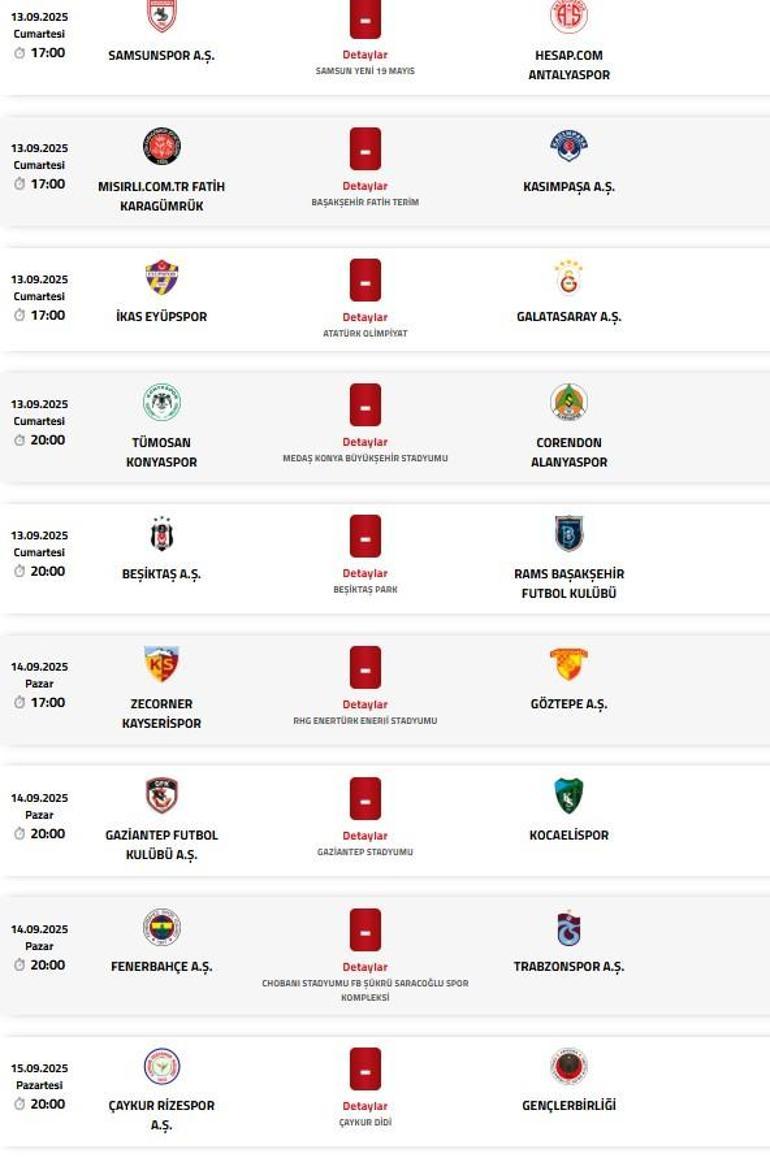
Task: Click the Gençlerbirliği club logo
Action: [568, 1066]
